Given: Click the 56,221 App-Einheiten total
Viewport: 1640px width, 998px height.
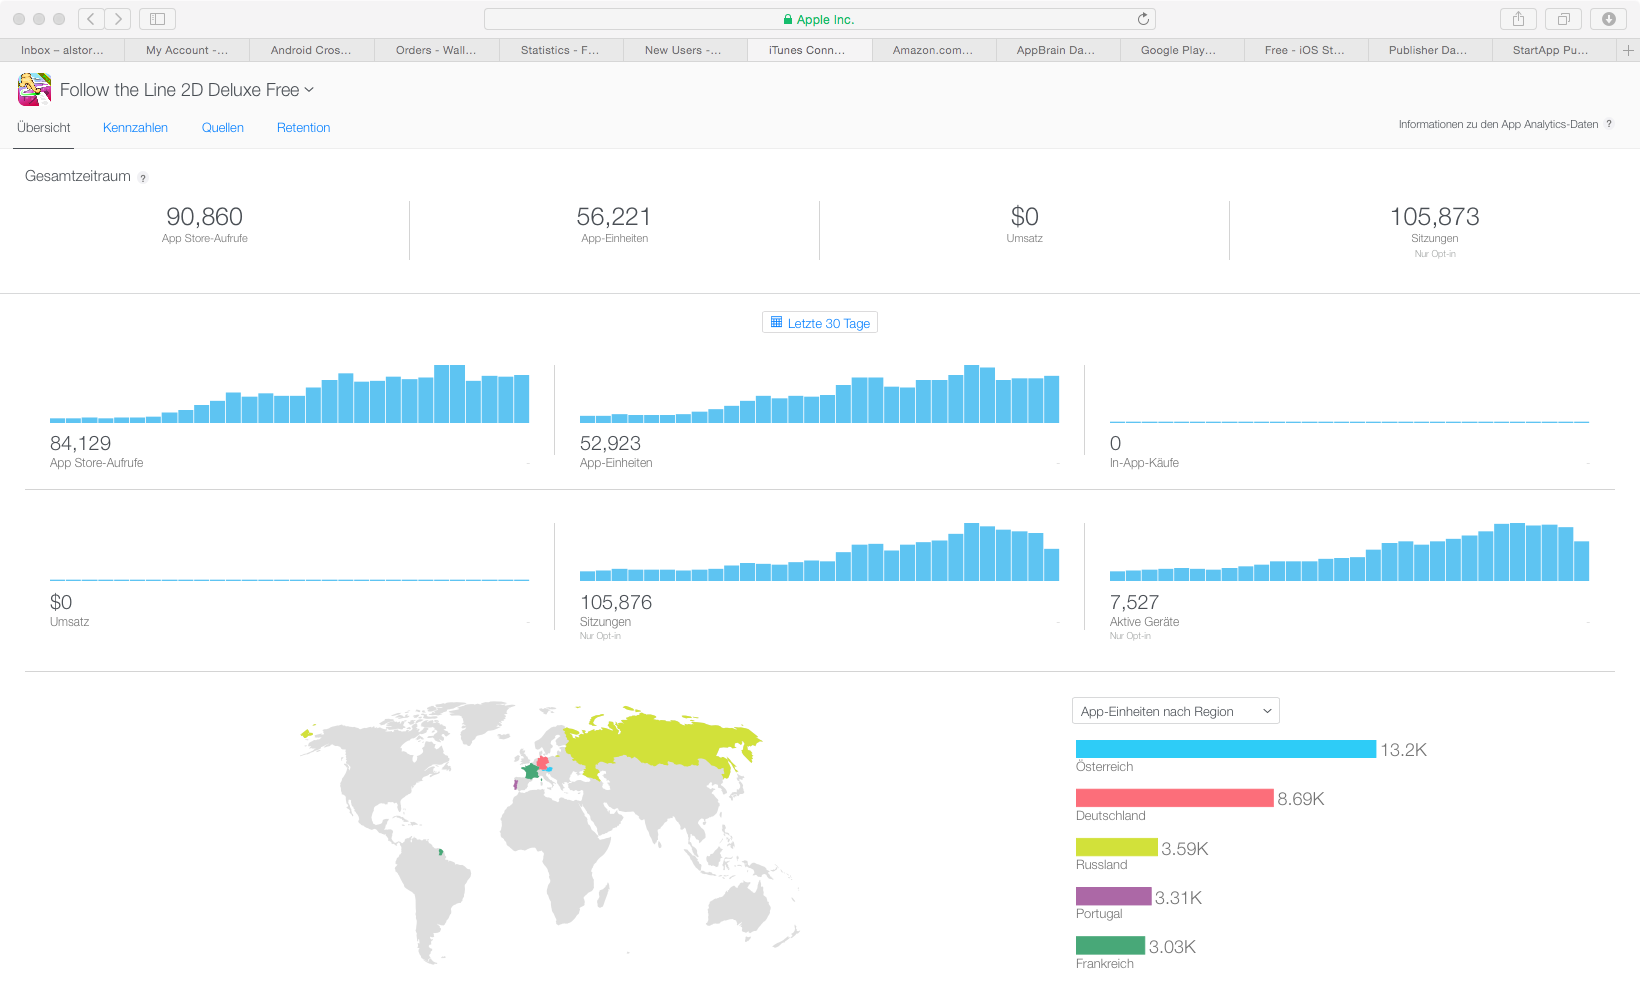Looking at the screenshot, I should 614,217.
